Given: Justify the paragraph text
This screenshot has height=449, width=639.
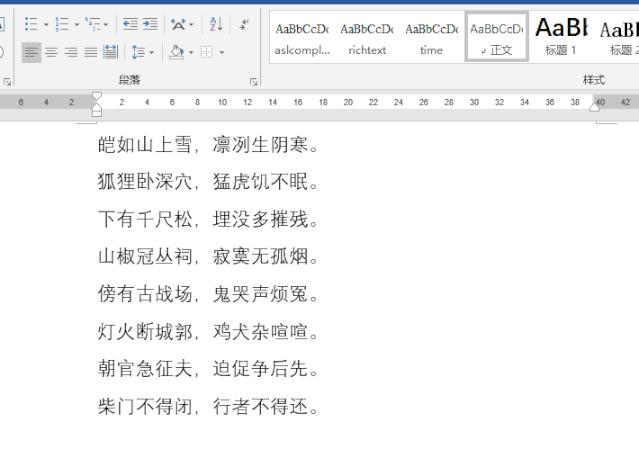Looking at the screenshot, I should (90, 52).
